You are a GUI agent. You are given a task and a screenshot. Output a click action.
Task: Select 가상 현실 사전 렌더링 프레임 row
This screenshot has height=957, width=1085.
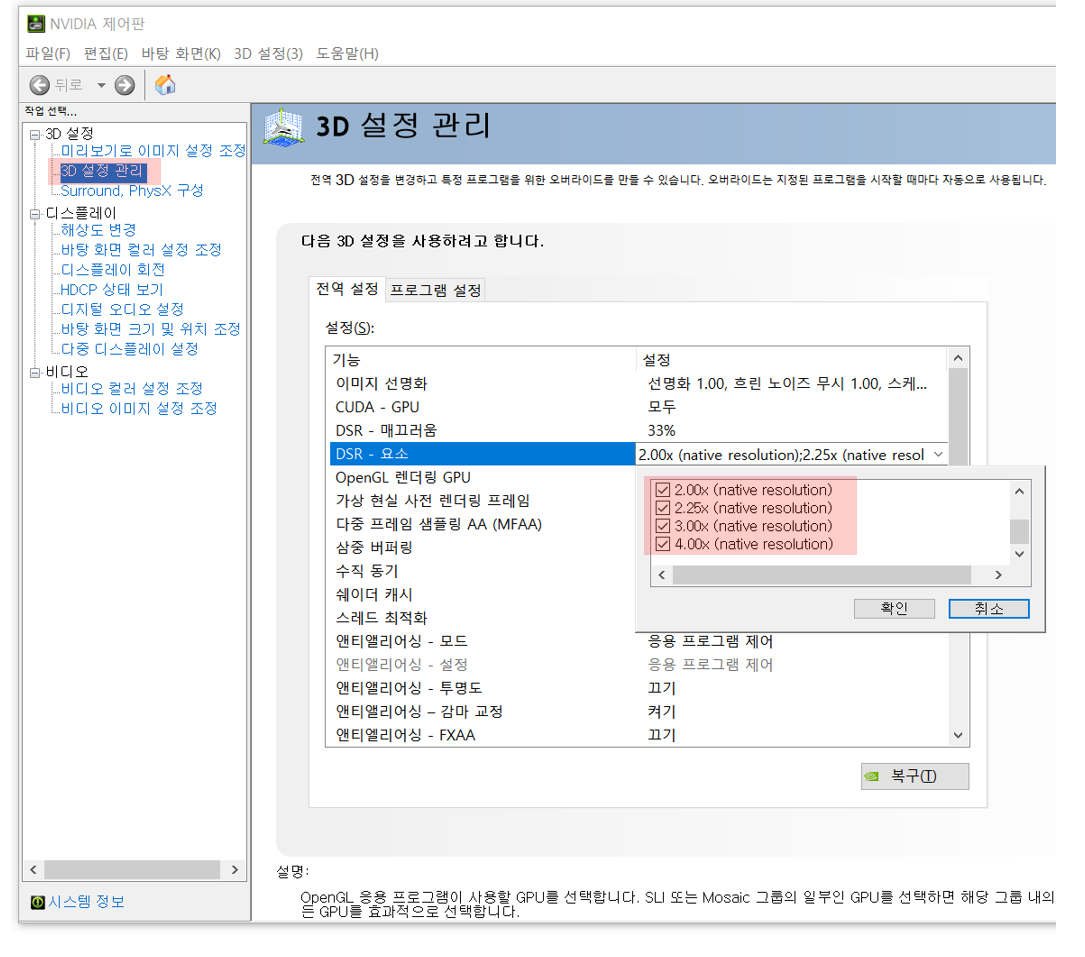coord(482,501)
